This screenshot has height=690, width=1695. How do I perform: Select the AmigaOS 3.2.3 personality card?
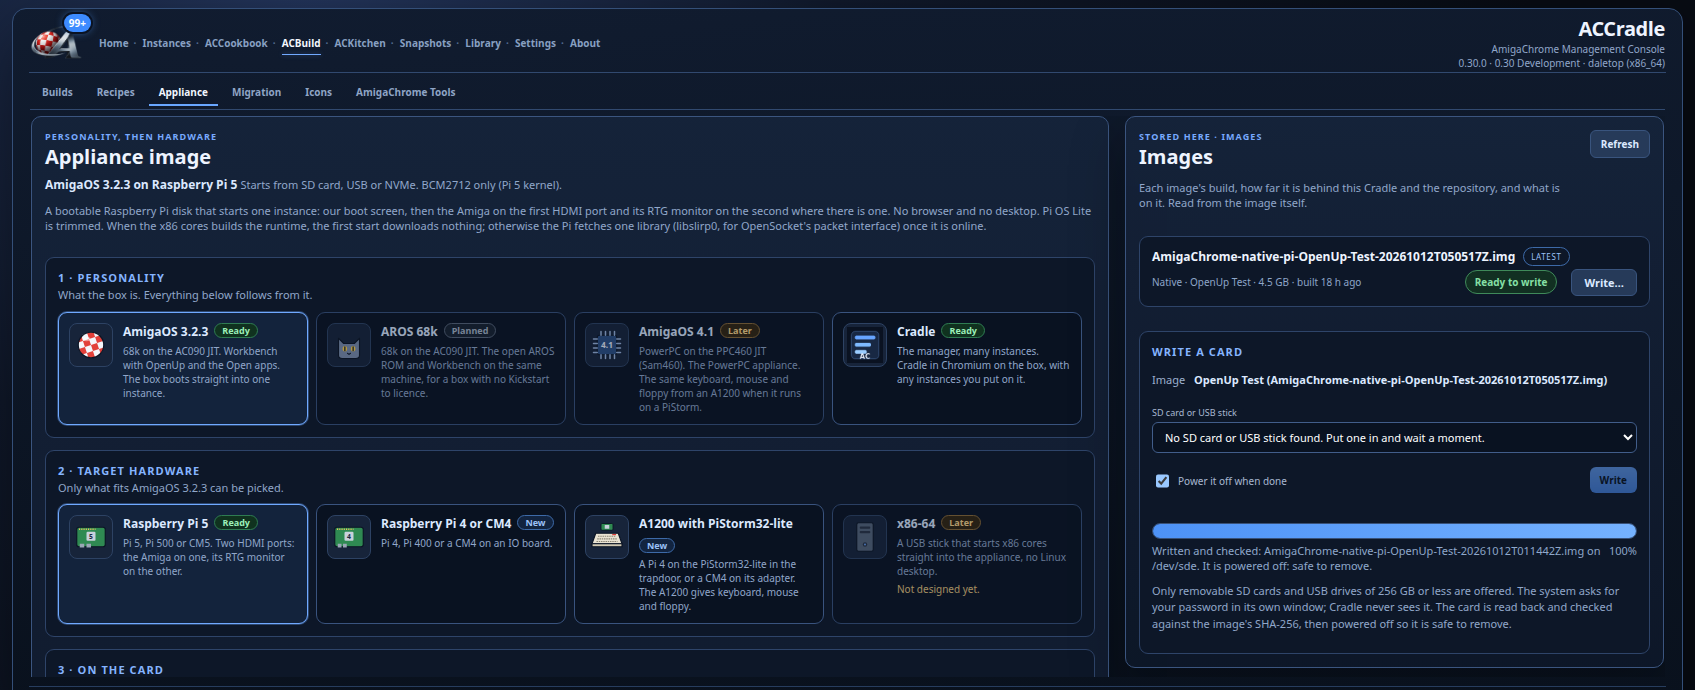183,368
